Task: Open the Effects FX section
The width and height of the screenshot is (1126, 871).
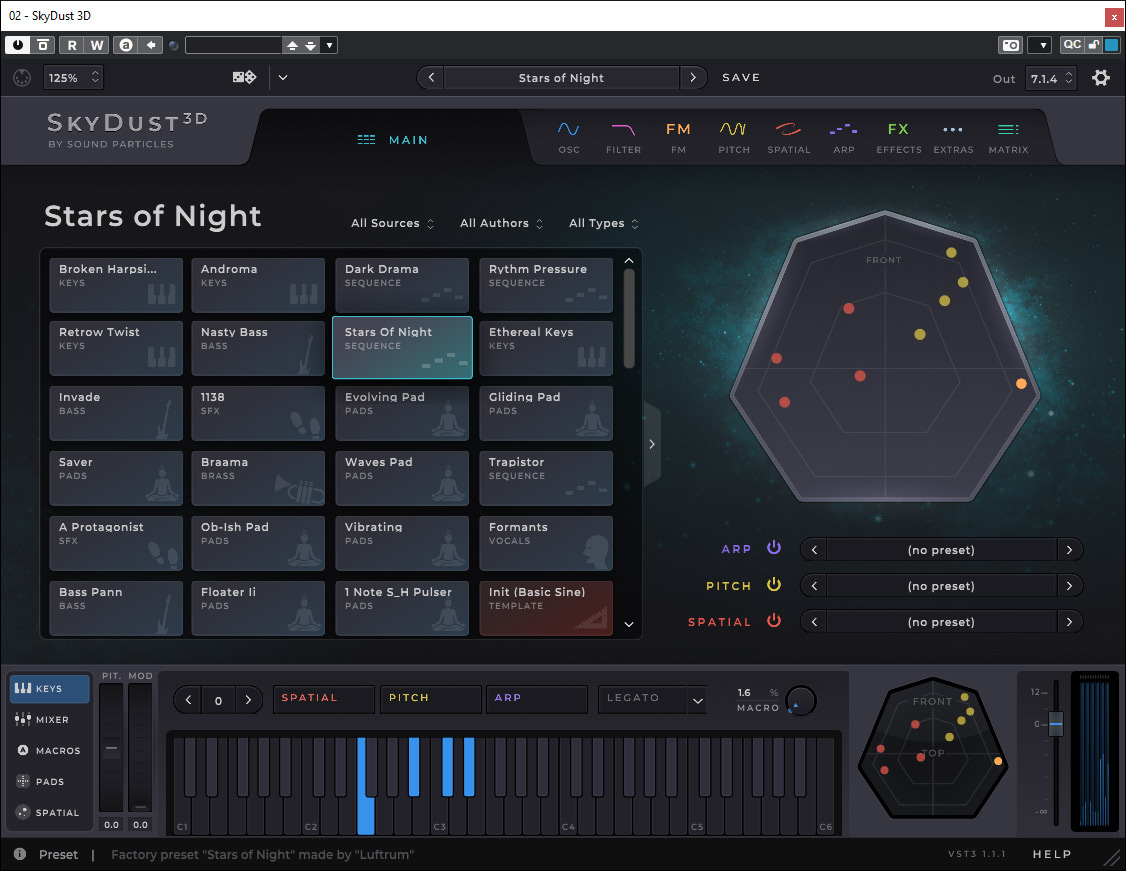Action: pos(898,137)
